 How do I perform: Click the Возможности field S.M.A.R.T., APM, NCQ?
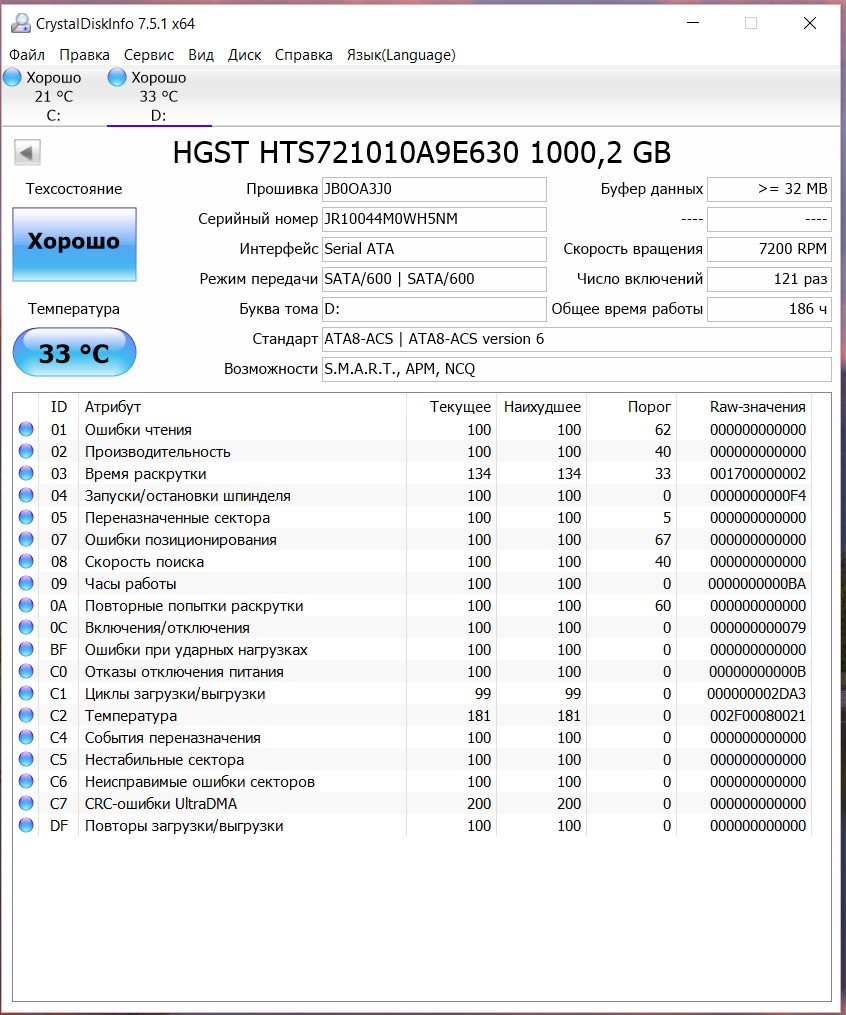(577, 369)
